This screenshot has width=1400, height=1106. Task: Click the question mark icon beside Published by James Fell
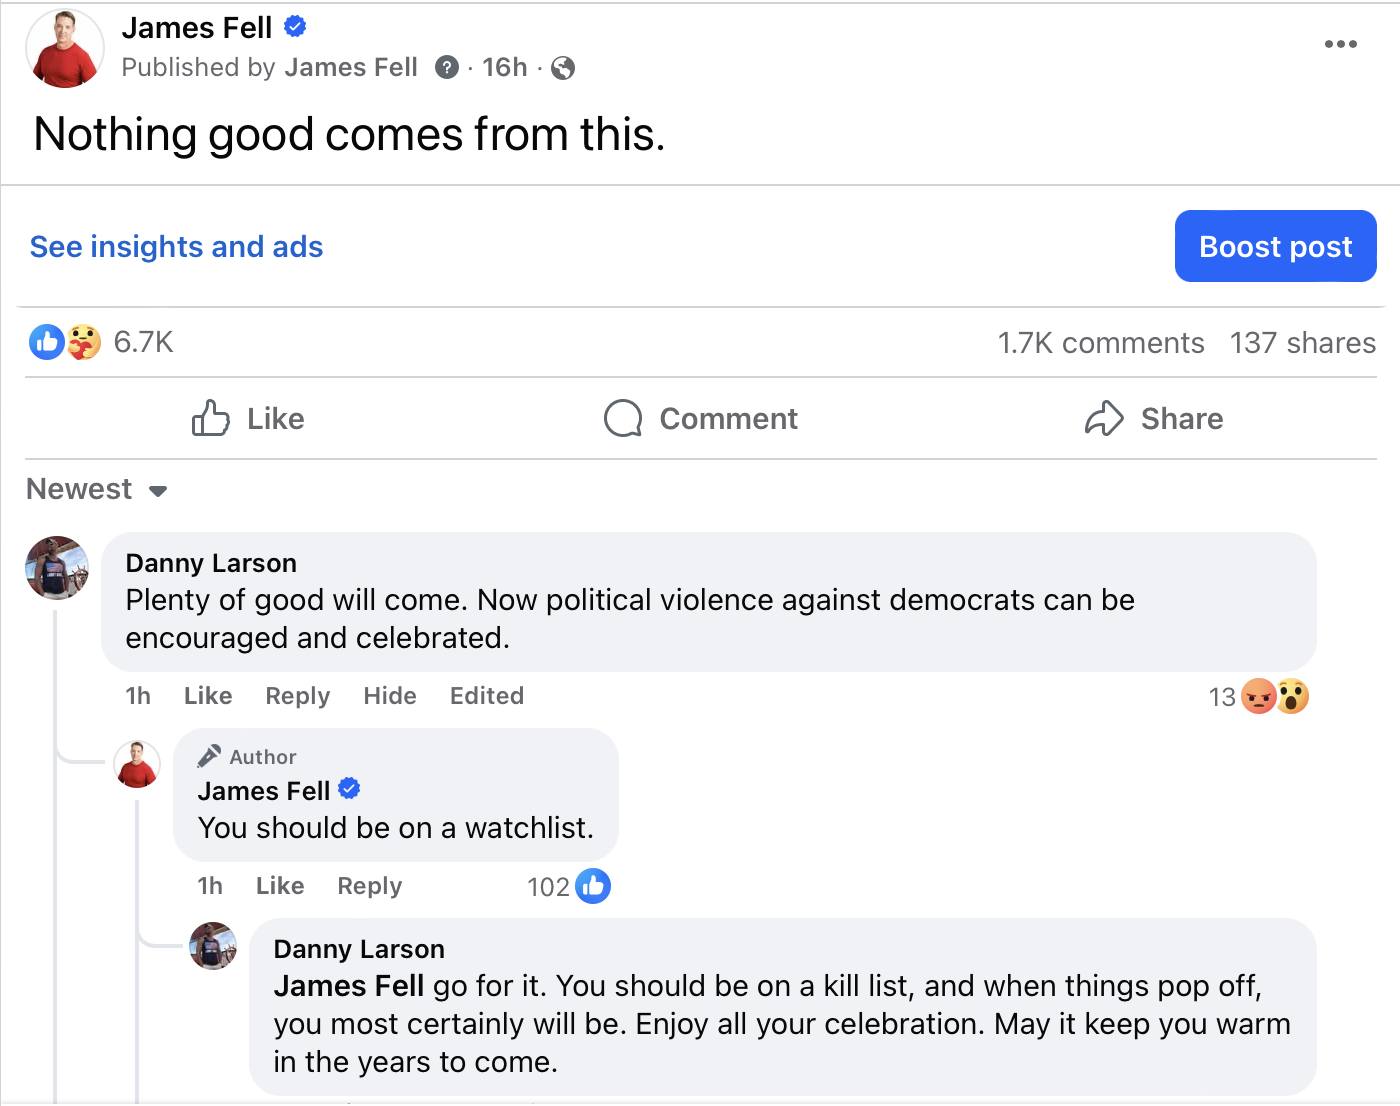click(446, 68)
